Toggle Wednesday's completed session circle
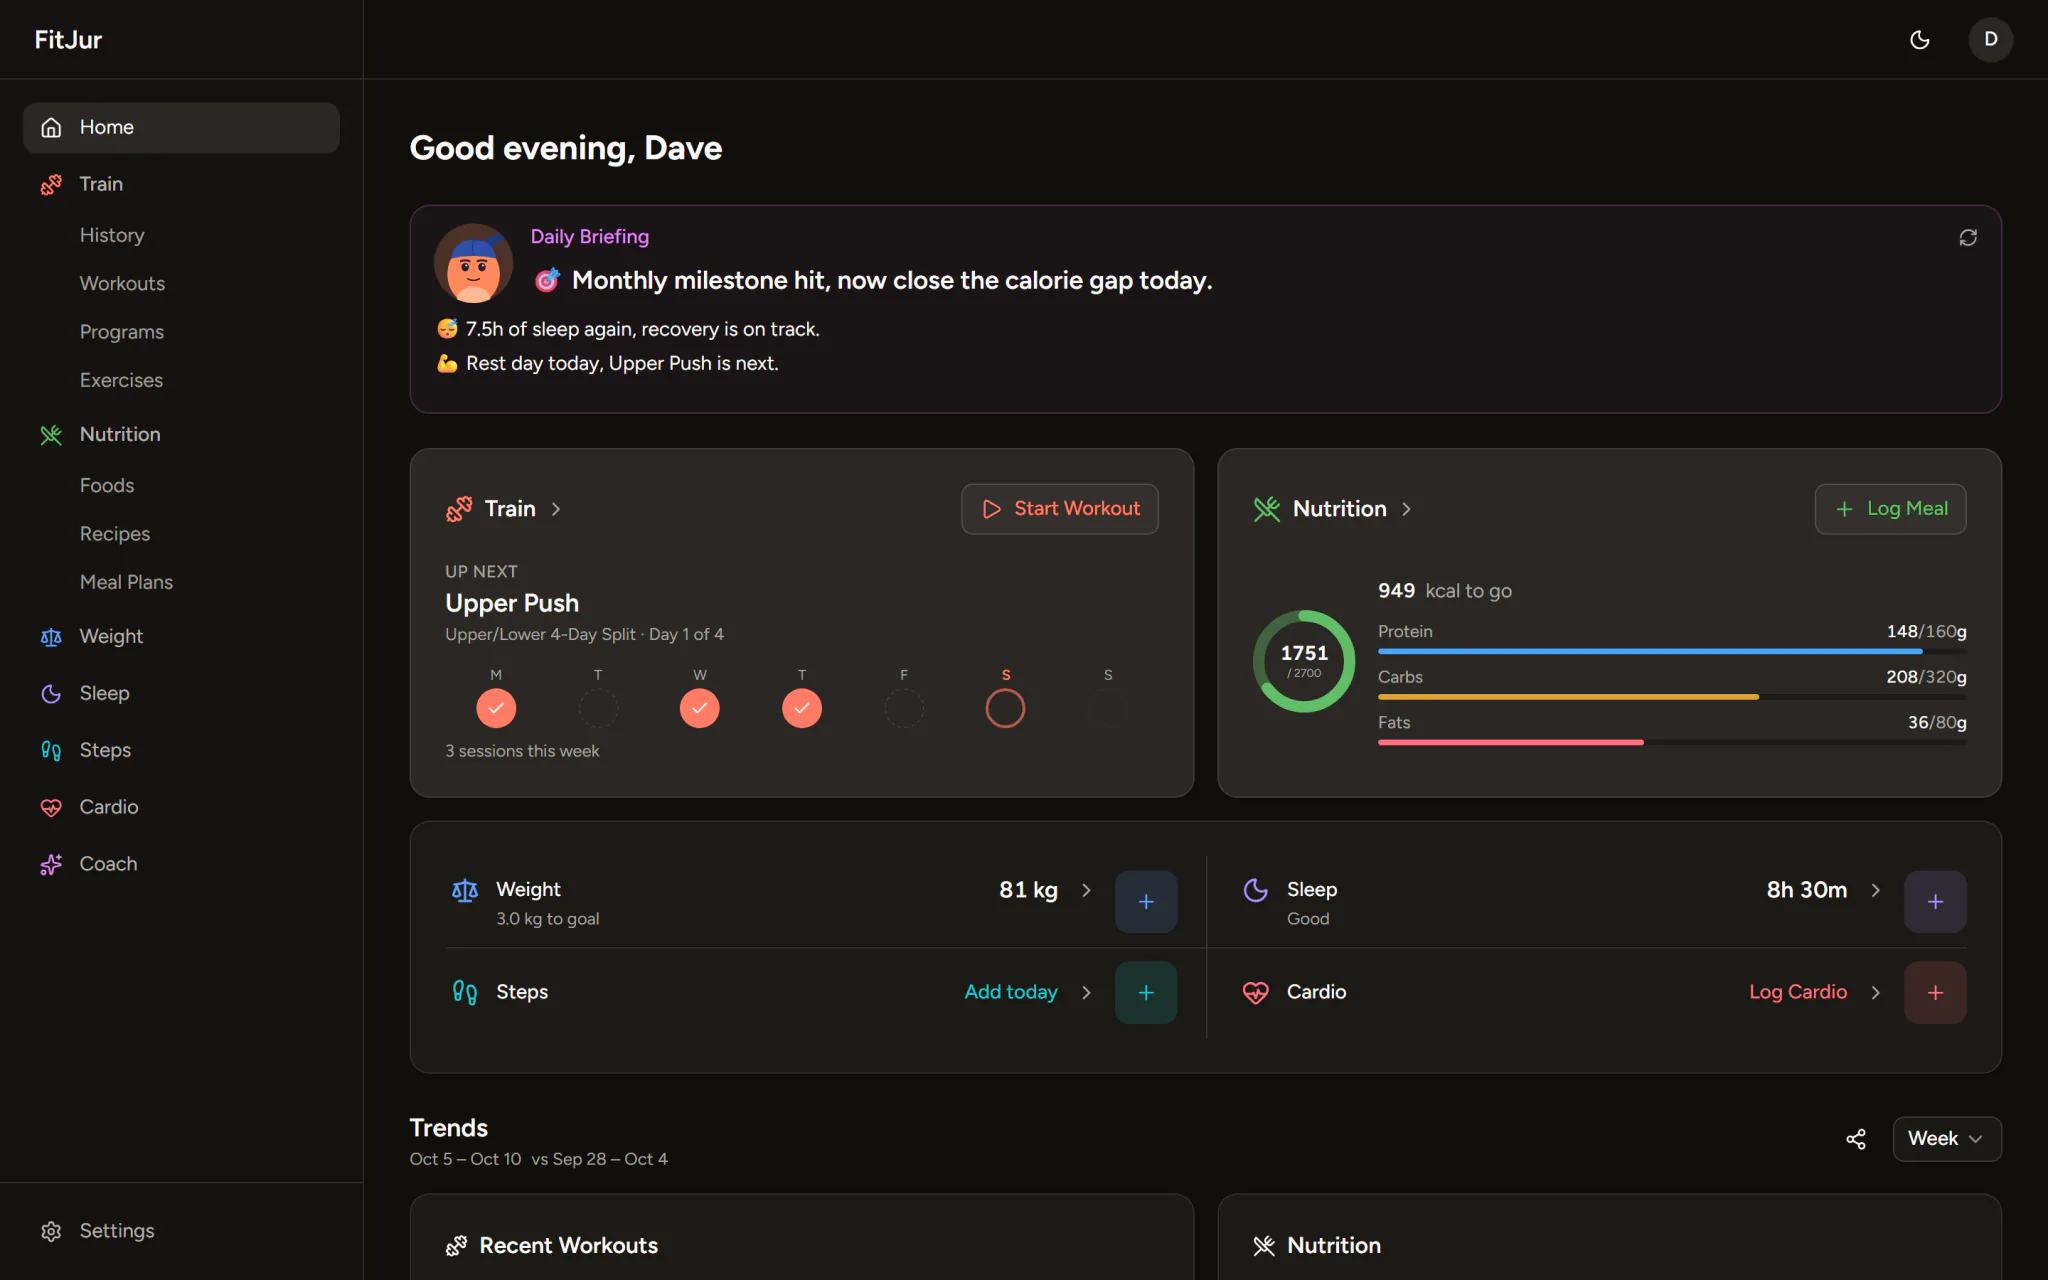Viewport: 2048px width, 1280px height. (700, 708)
